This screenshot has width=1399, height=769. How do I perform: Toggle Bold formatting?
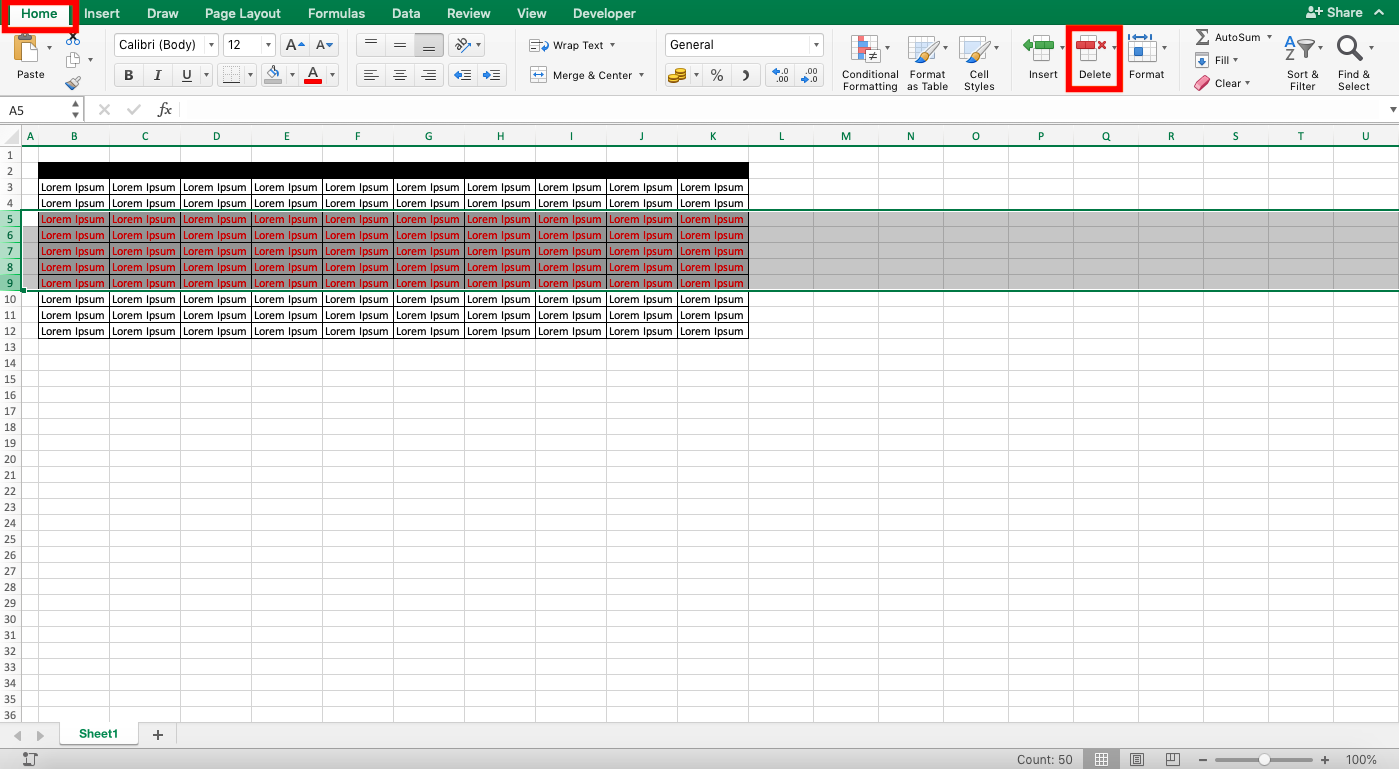(x=129, y=75)
